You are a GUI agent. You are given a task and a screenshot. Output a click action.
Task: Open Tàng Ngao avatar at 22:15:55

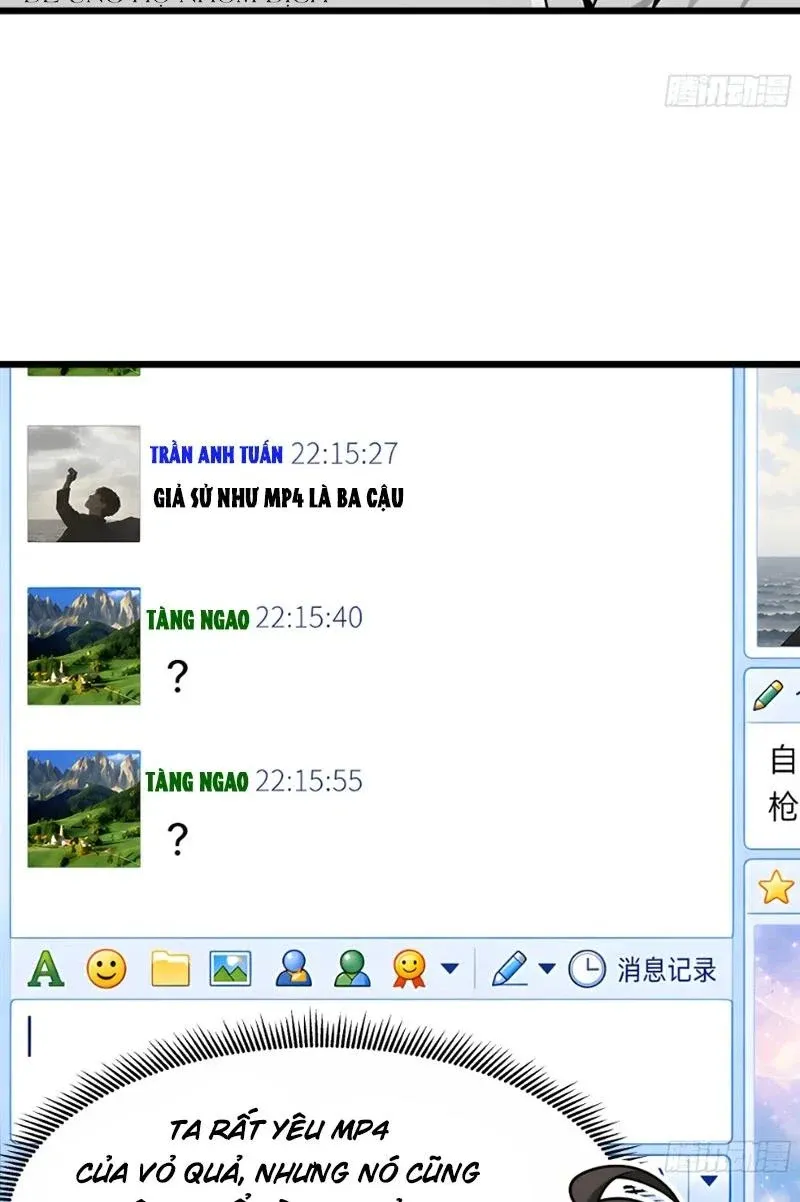tap(84, 808)
